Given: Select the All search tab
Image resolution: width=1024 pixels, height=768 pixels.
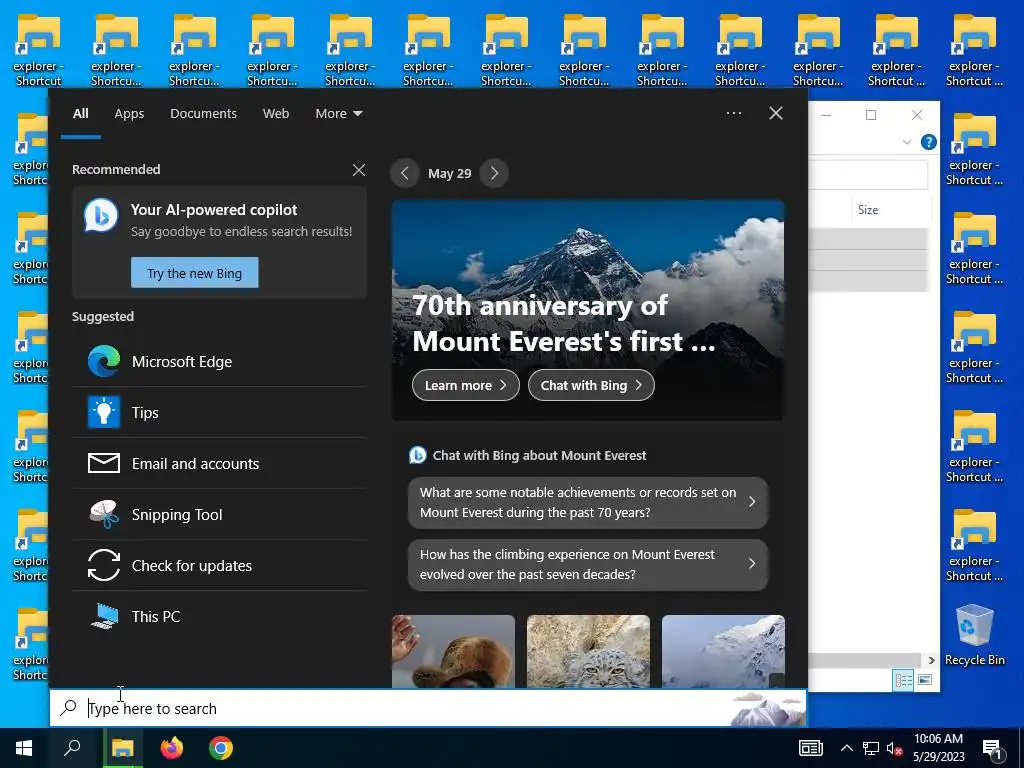Looking at the screenshot, I should pyautogui.click(x=80, y=113).
